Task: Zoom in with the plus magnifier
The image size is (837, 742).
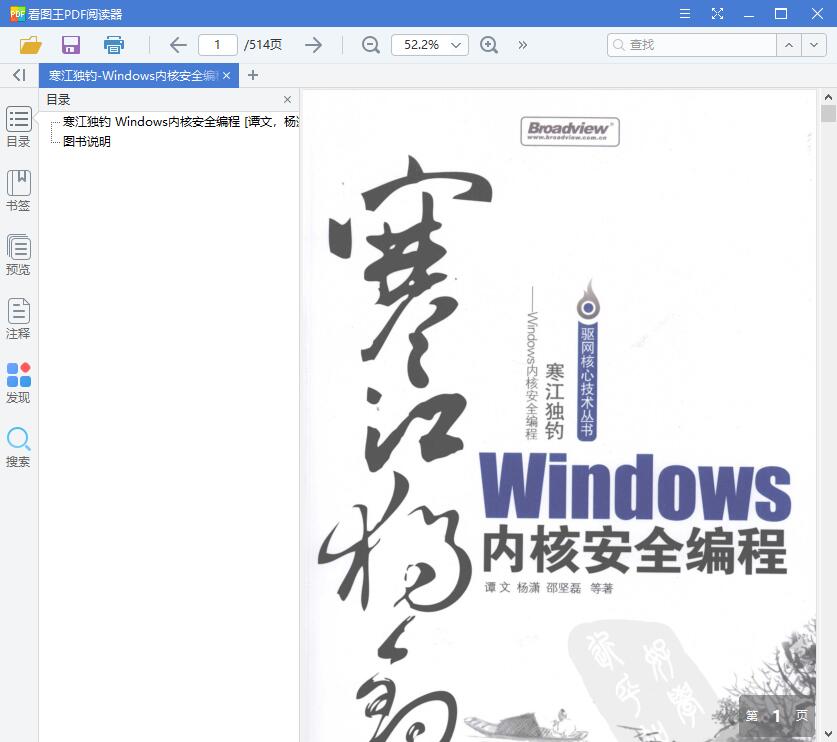Action: point(489,45)
